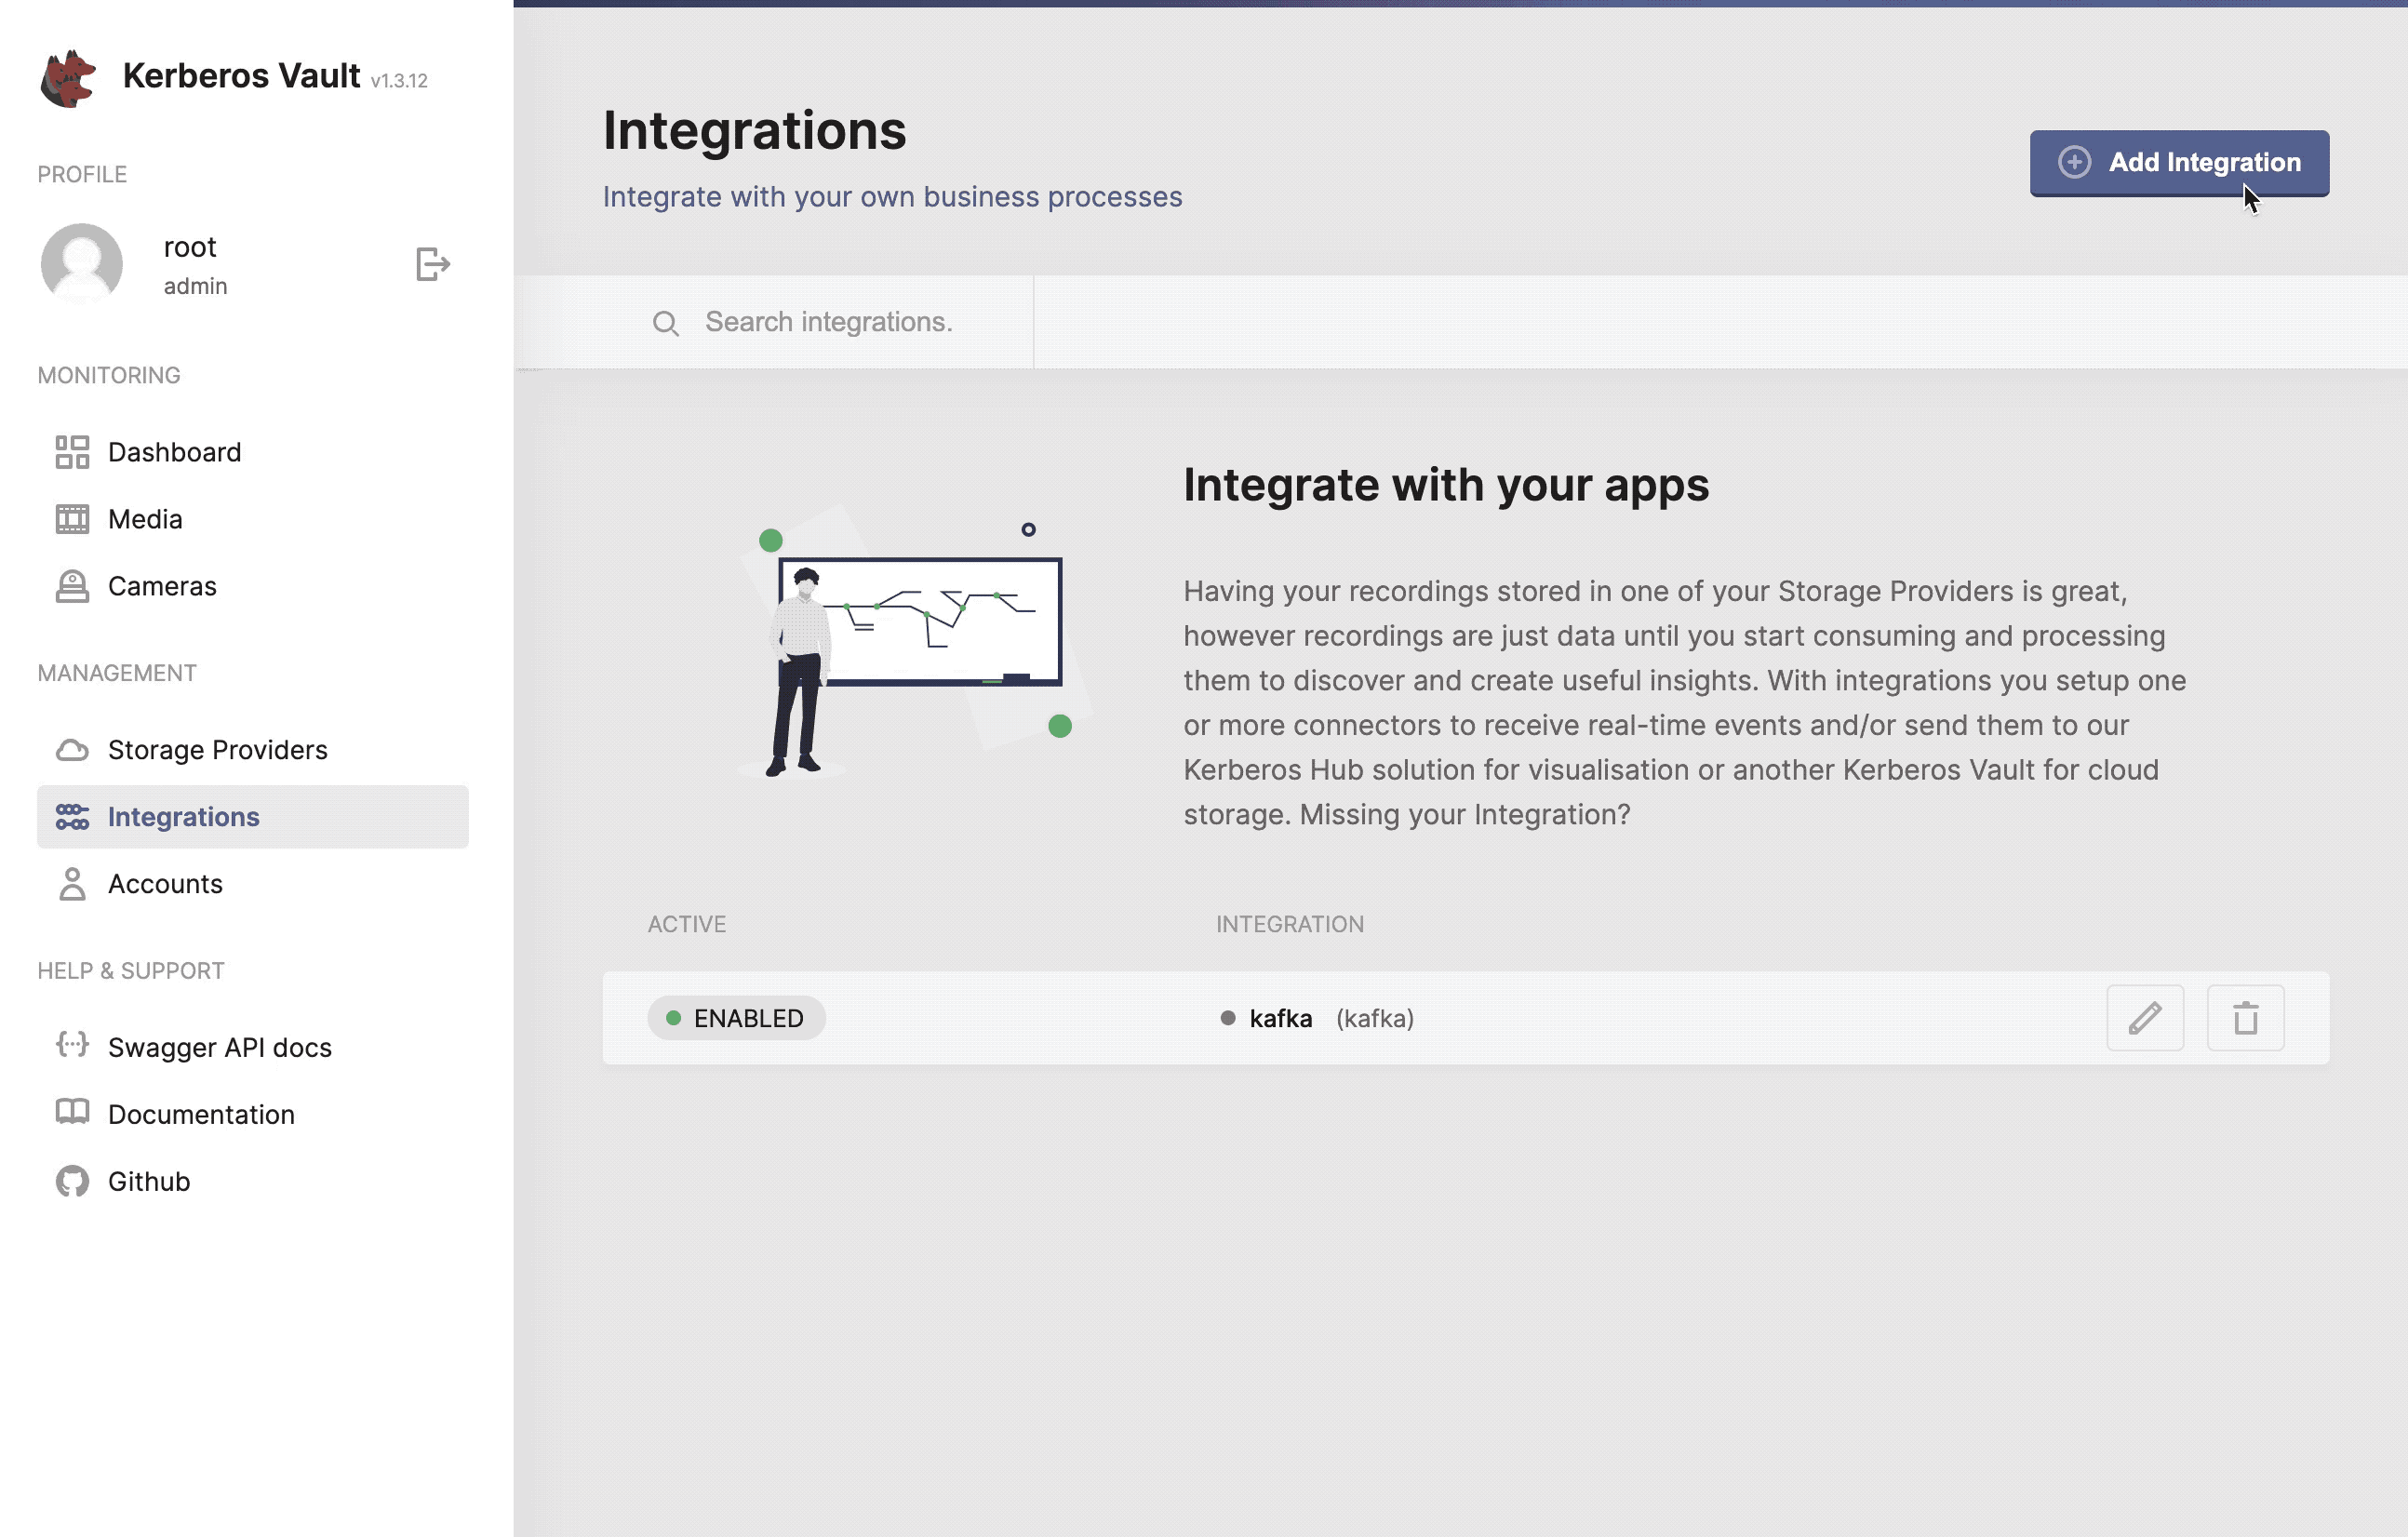
Task: Click the edit pencil icon for kafka
Action: point(2143,1018)
